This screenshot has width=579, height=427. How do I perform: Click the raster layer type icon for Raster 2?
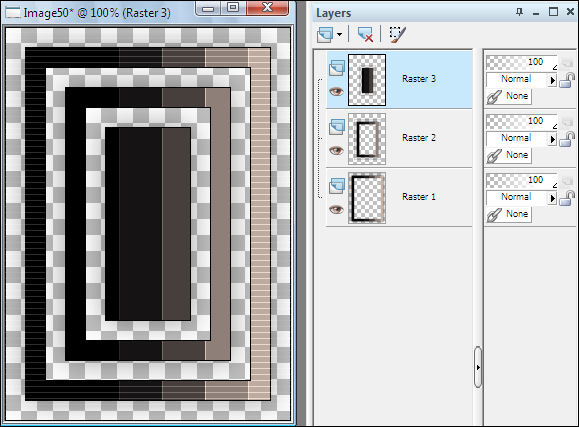[337, 126]
